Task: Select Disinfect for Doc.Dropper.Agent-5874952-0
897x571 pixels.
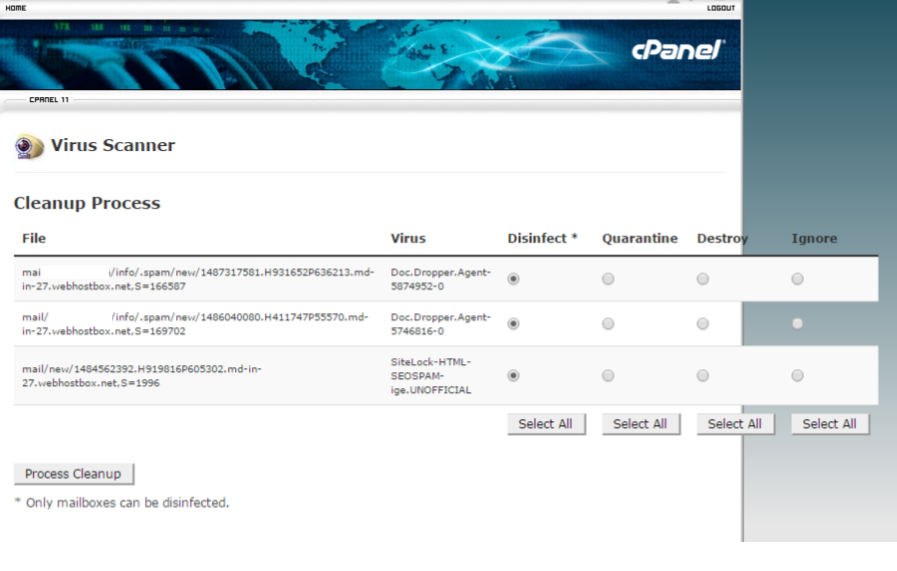Action: [513, 280]
